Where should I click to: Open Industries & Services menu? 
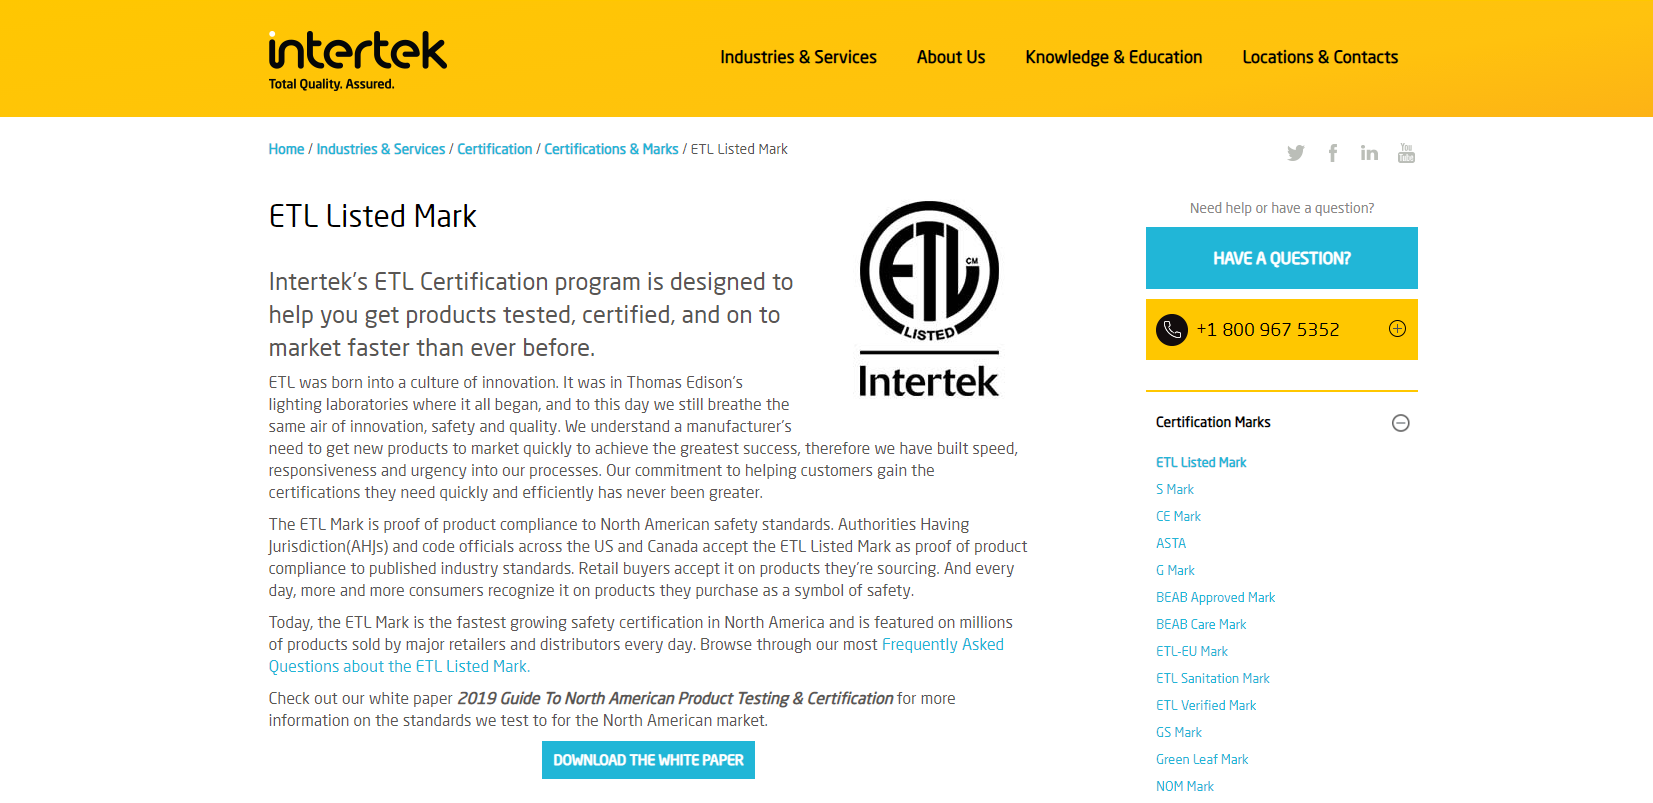(798, 58)
